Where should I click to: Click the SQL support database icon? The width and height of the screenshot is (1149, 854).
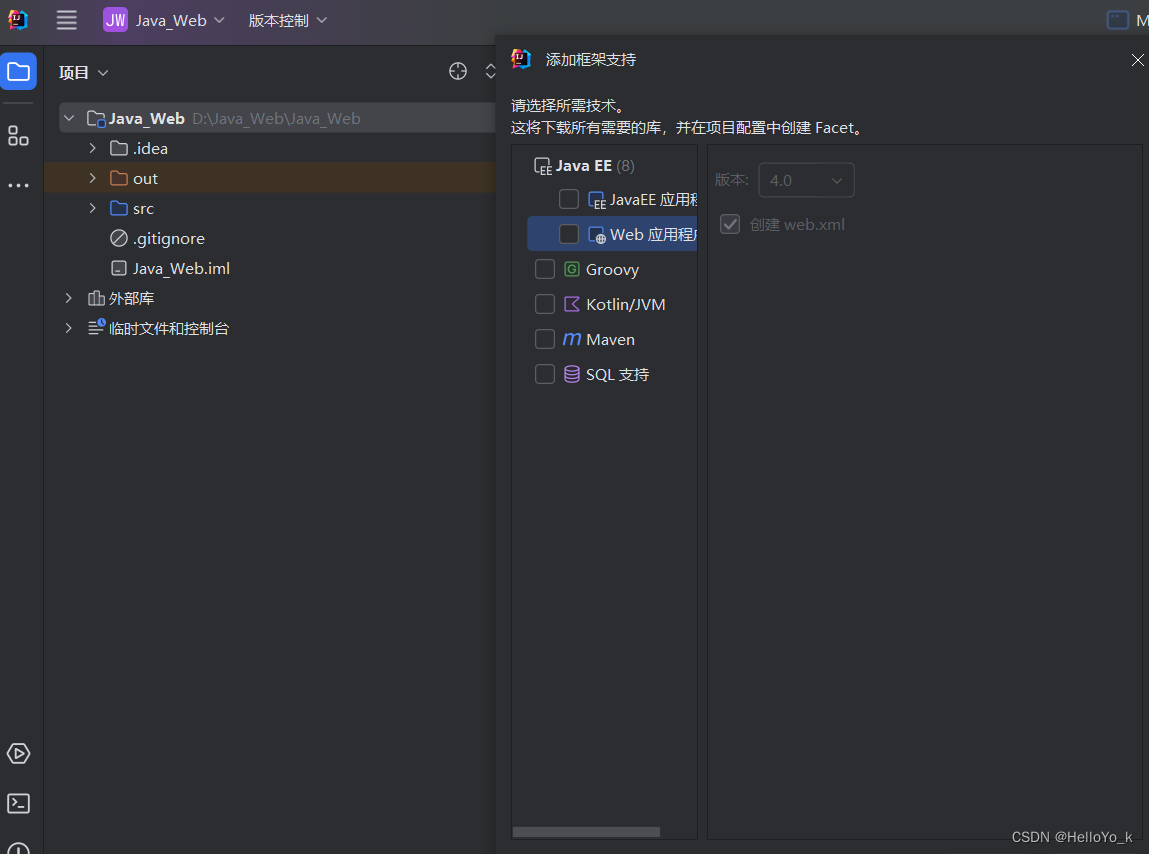tap(572, 375)
